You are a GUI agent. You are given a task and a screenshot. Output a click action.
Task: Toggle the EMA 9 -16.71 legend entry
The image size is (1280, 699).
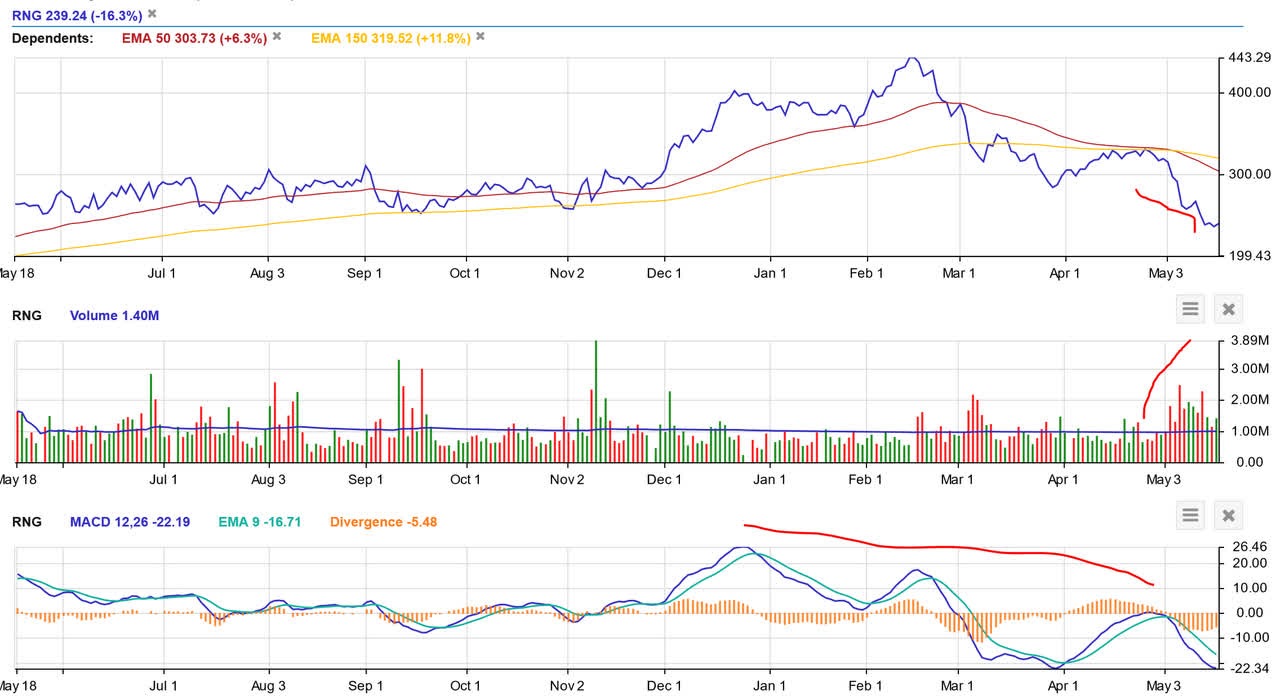(x=258, y=522)
